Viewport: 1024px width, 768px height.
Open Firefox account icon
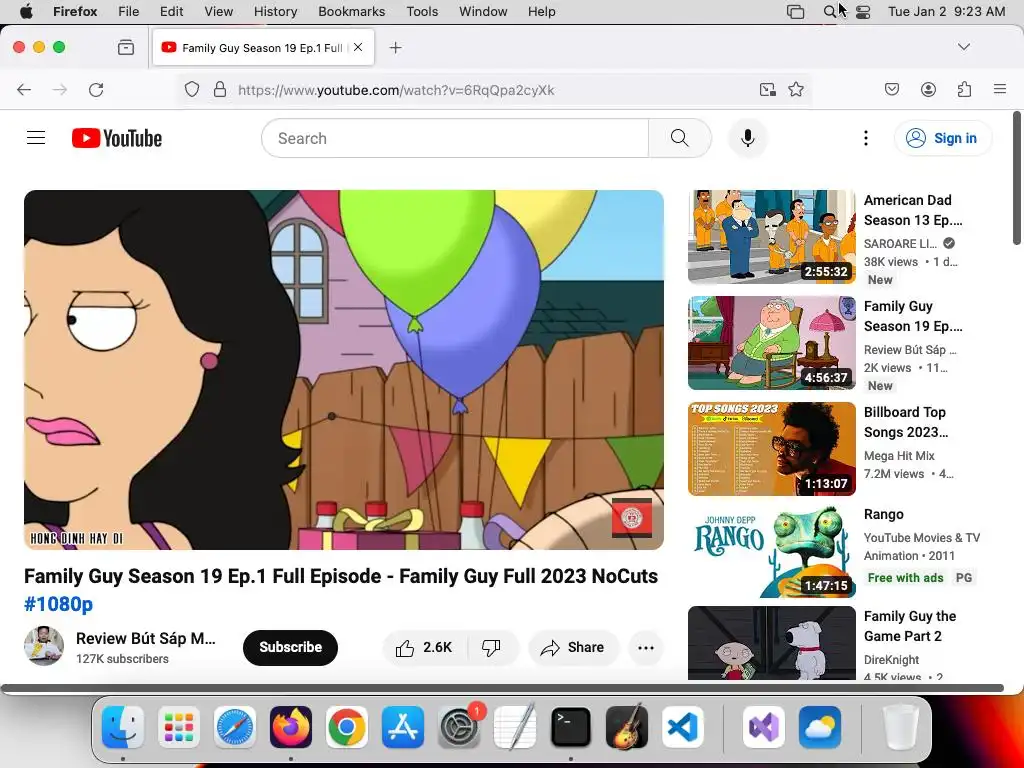tap(928, 89)
